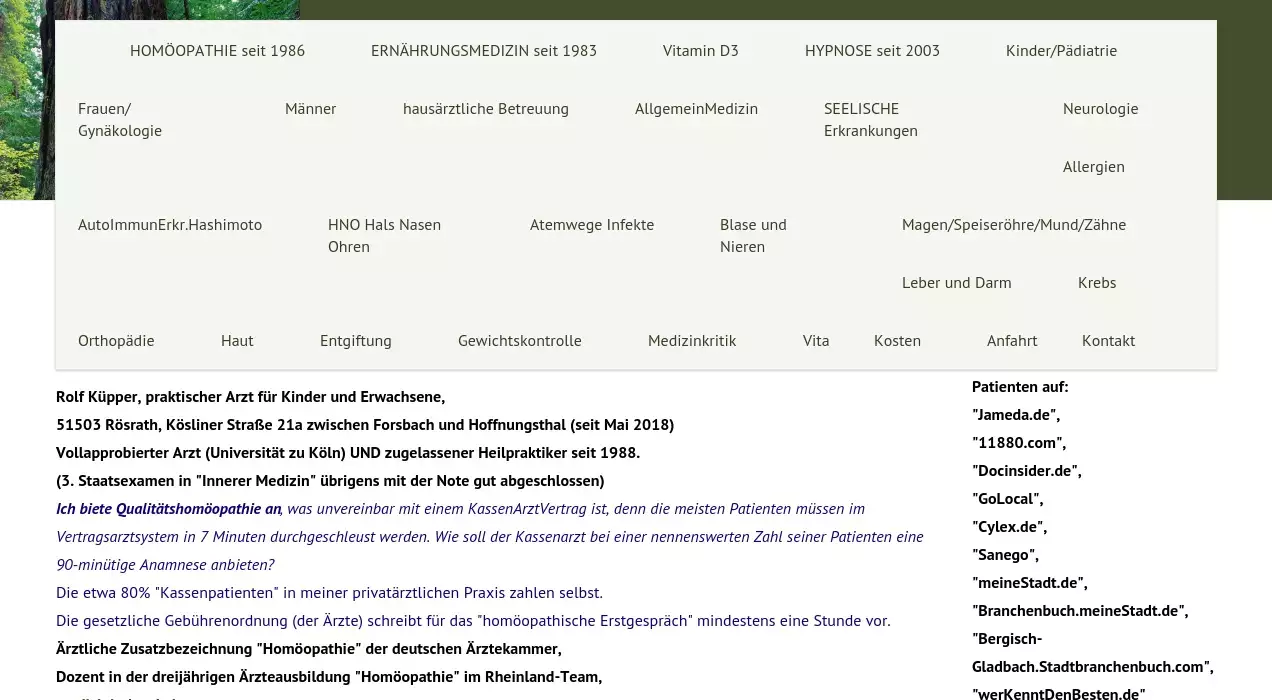Click the Kinder/Pädiatrie menu entry
The width and height of the screenshot is (1272, 700).
[x=1061, y=51]
